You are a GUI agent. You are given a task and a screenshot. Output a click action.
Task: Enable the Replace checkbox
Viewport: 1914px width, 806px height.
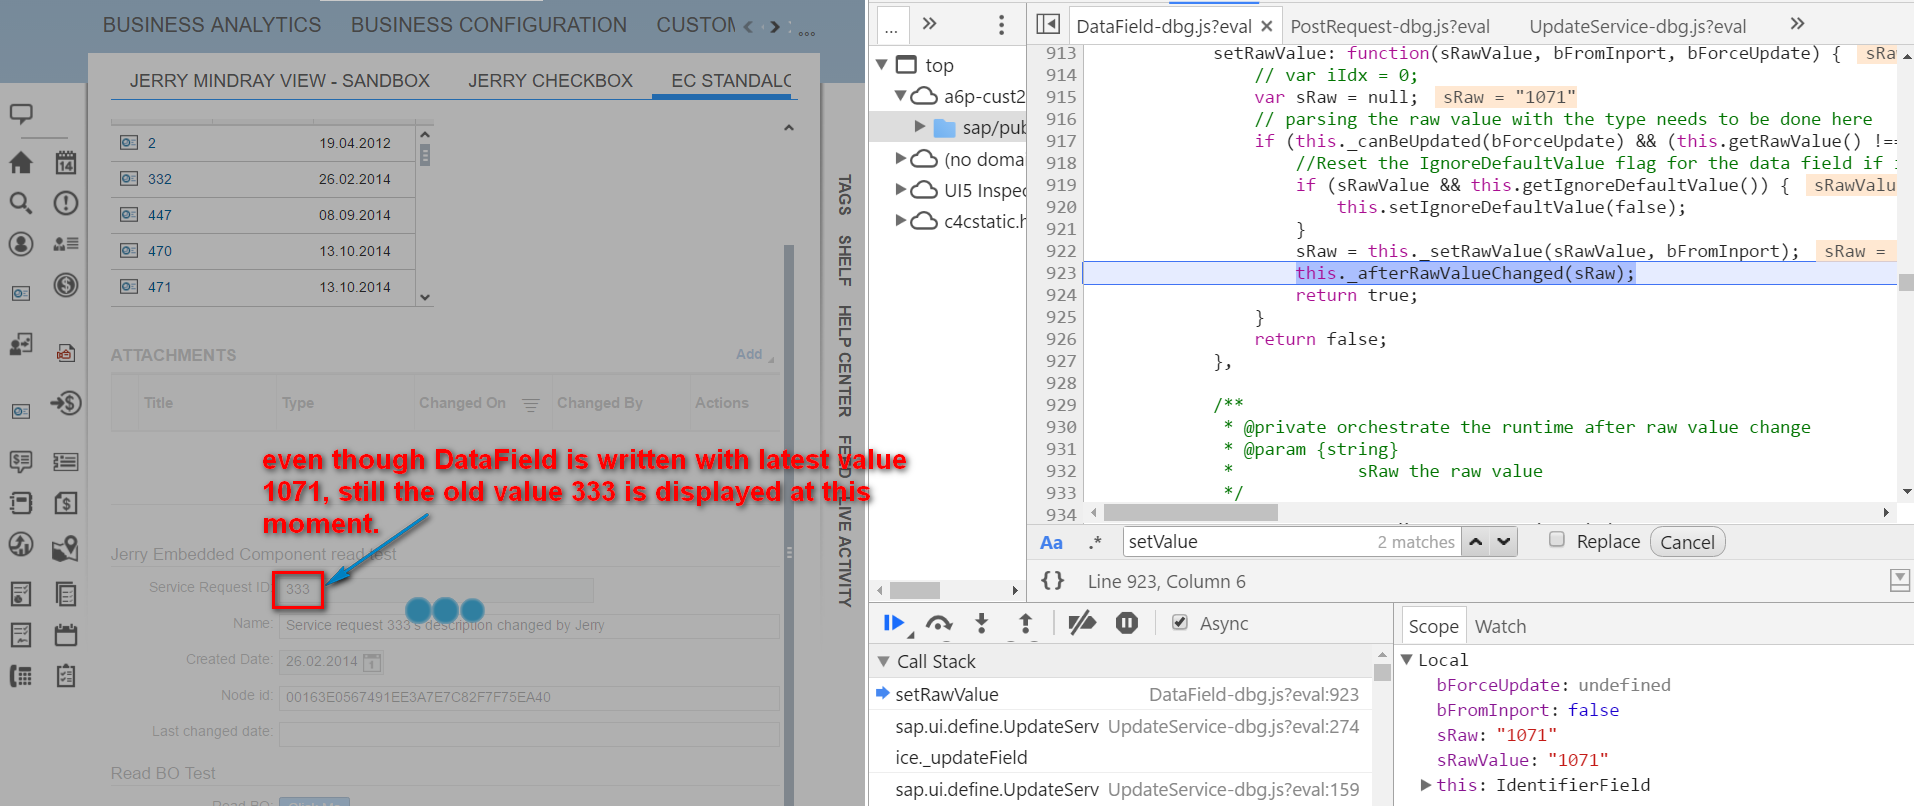coord(1556,540)
